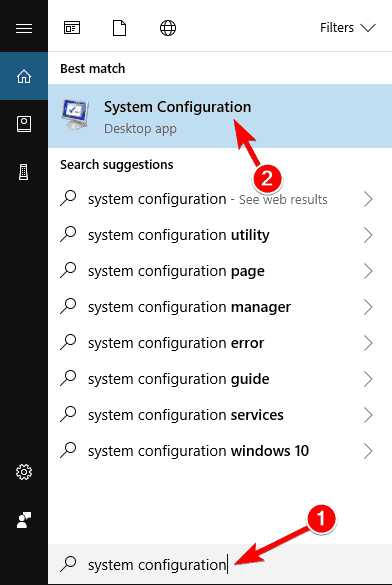Screen dimensions: 392x585
Task: Expand chevron for 'system configuration guide'
Action: pyautogui.click(x=368, y=379)
